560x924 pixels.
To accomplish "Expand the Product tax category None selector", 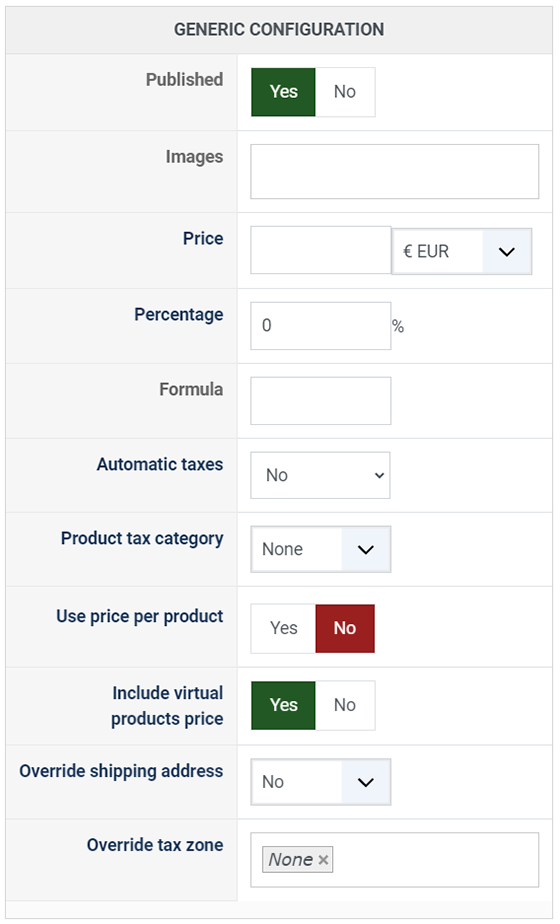I will click(x=321, y=549).
